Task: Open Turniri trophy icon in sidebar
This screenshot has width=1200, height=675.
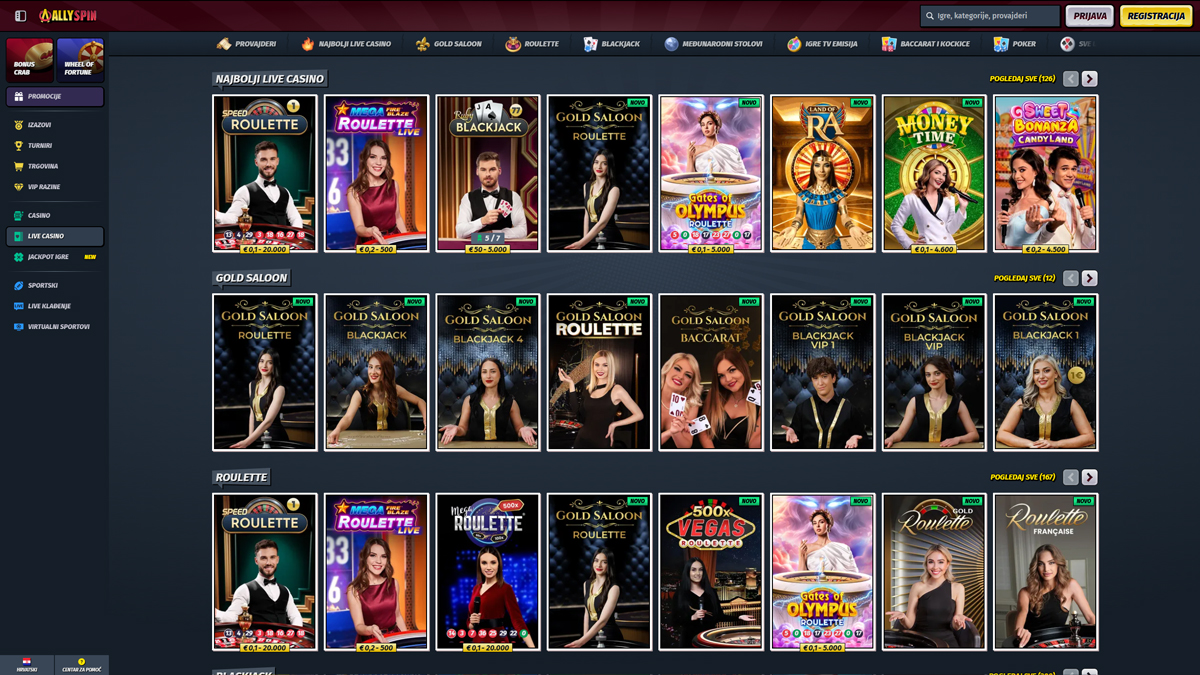Action: coord(18,146)
